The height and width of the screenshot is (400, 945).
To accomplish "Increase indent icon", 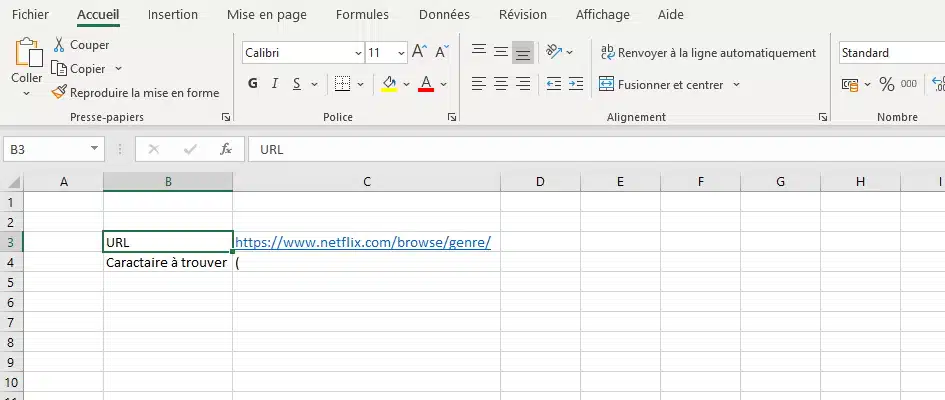I will tap(576, 84).
